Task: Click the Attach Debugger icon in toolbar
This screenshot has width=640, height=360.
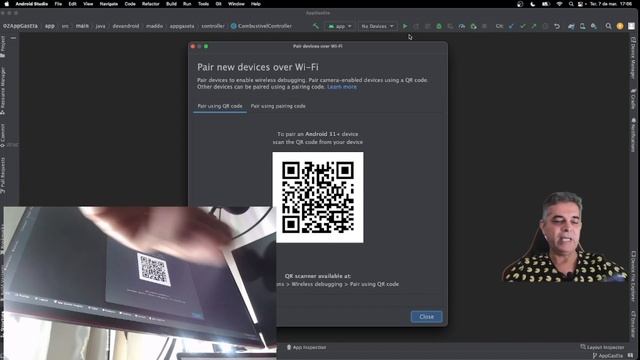Action: pos(473,26)
